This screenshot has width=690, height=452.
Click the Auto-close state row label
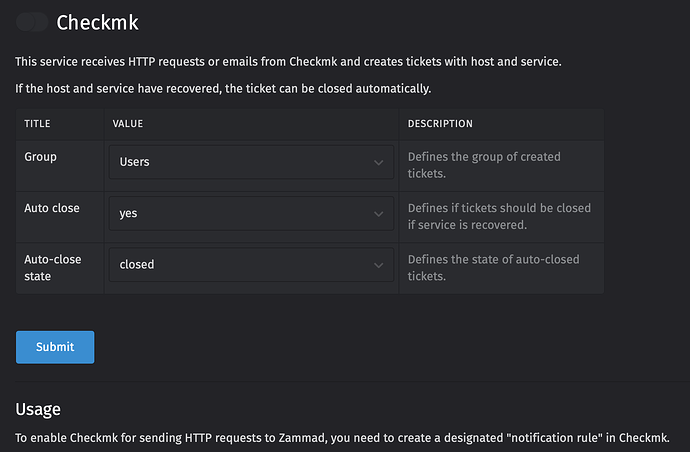(x=53, y=267)
